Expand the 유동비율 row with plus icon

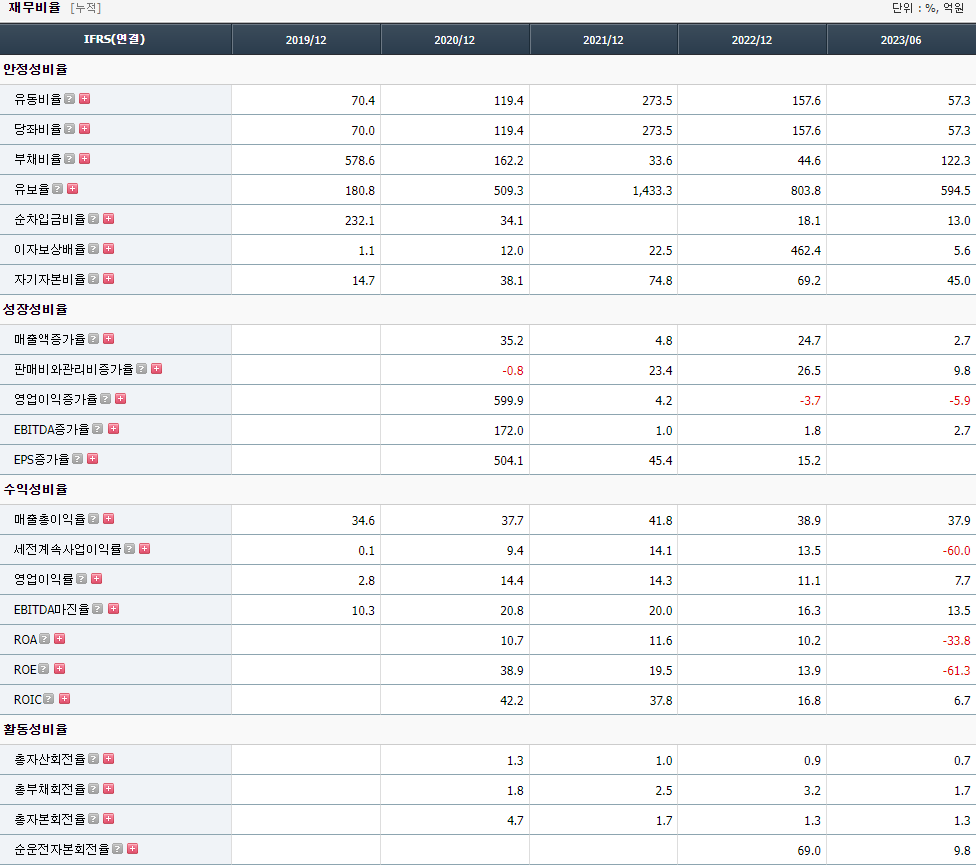coord(85,99)
